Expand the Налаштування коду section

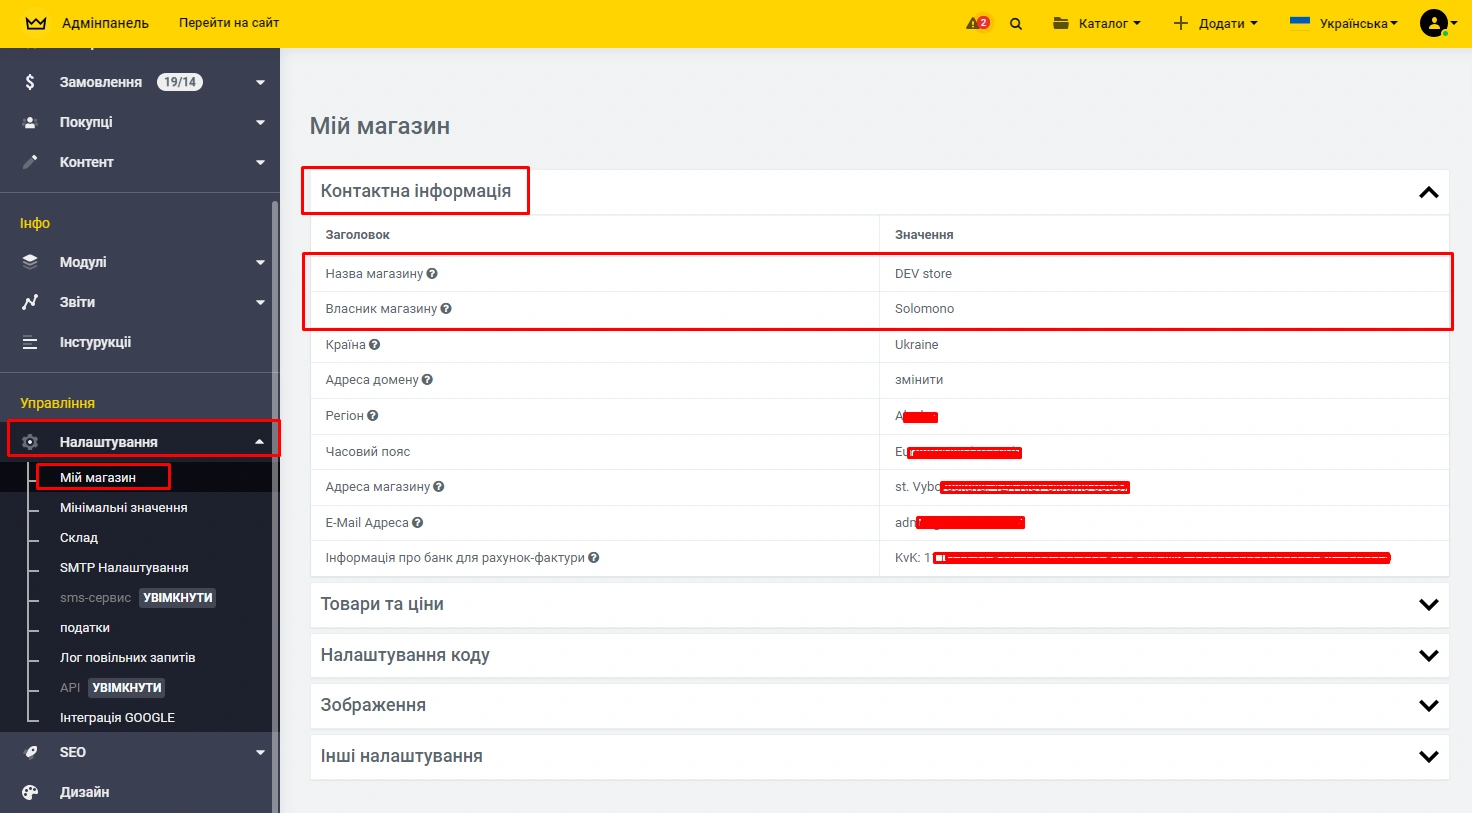click(x=1428, y=655)
